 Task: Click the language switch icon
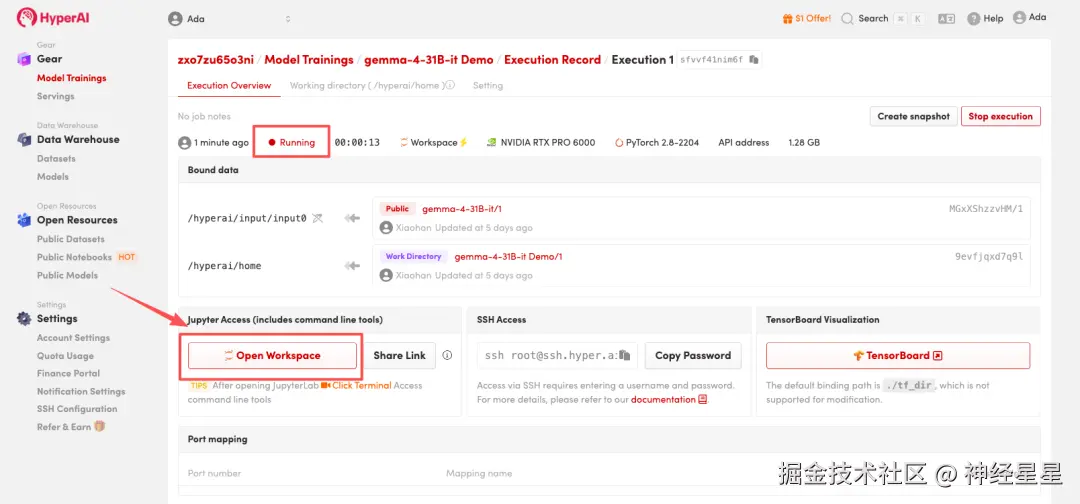coord(946,19)
